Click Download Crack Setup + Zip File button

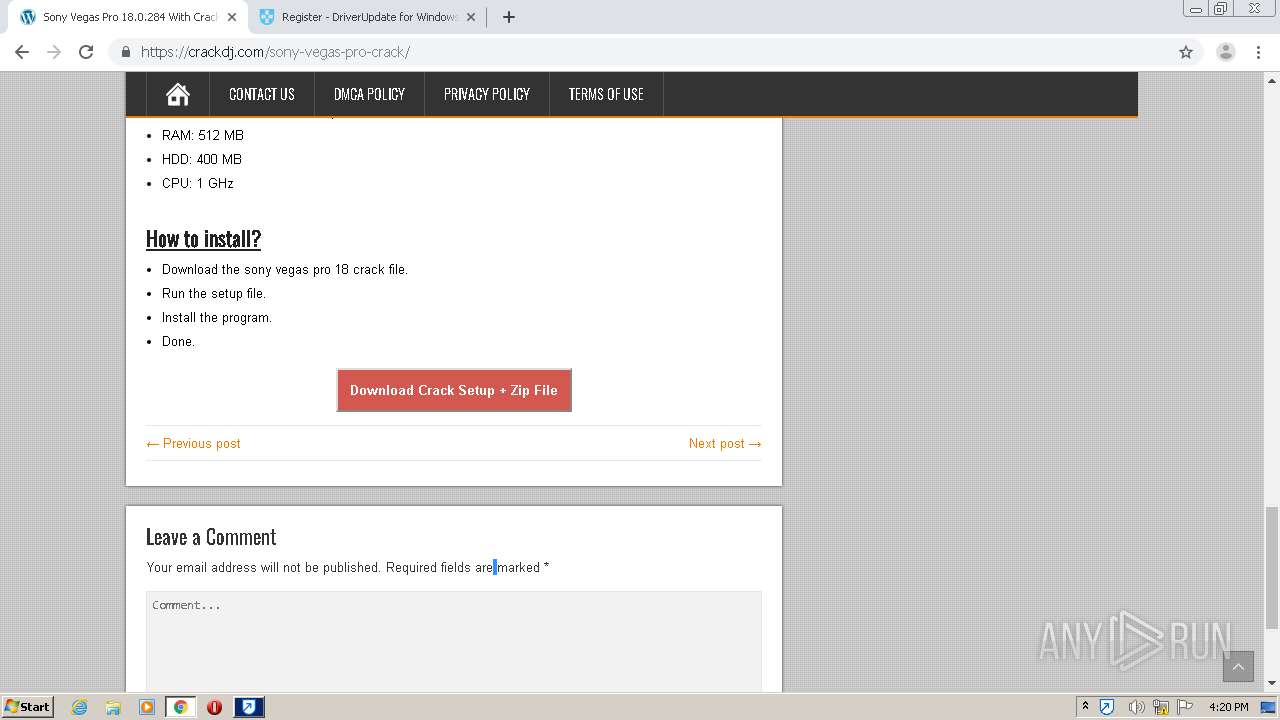click(x=454, y=390)
